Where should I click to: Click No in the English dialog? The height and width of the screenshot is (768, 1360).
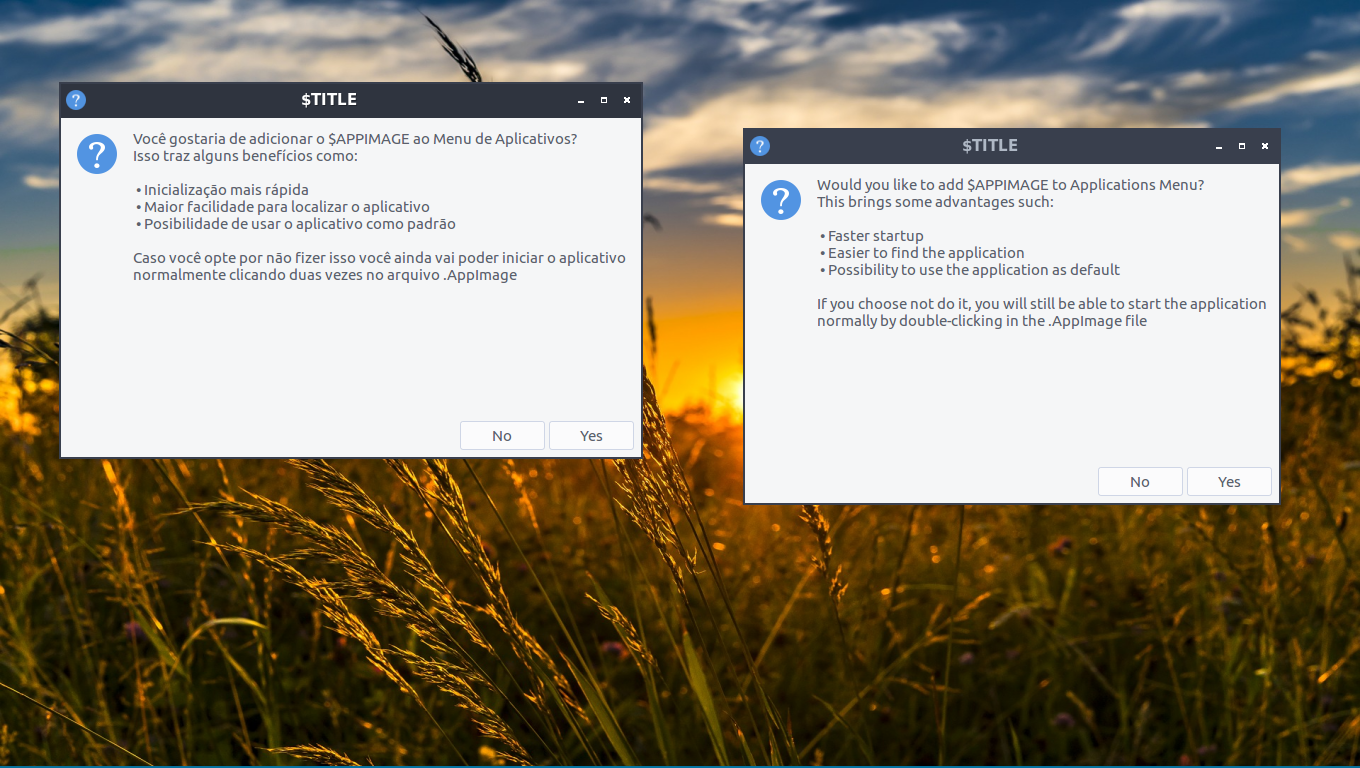pyautogui.click(x=1140, y=482)
